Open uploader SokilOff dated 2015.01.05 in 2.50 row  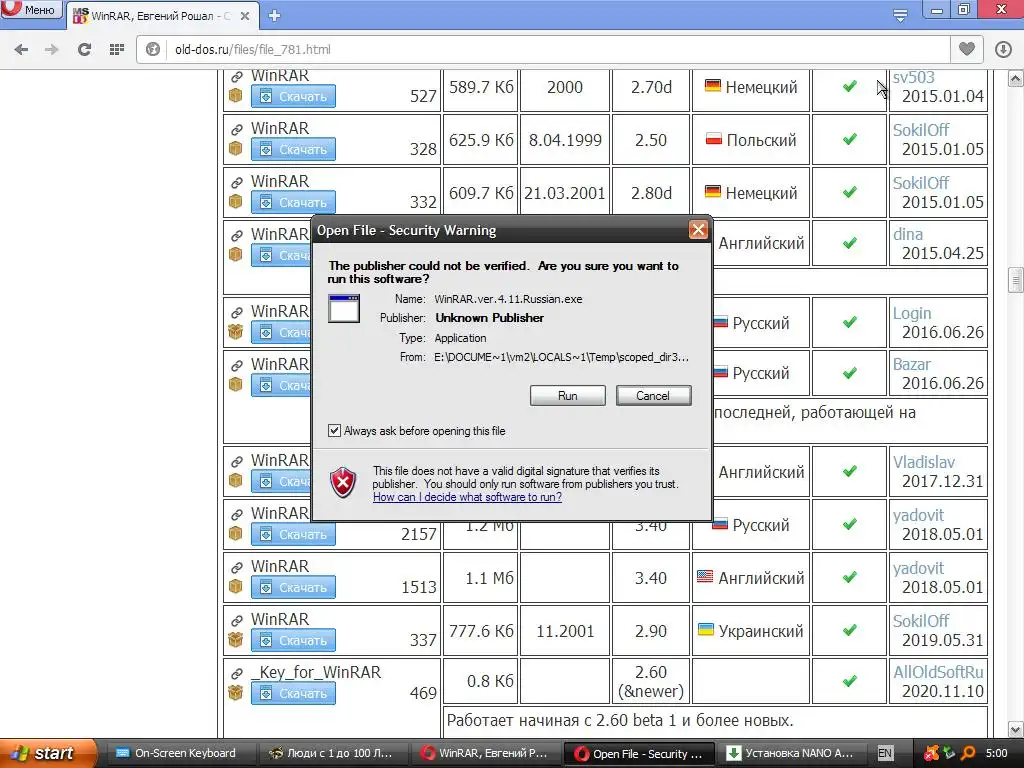pyautogui.click(x=921, y=130)
